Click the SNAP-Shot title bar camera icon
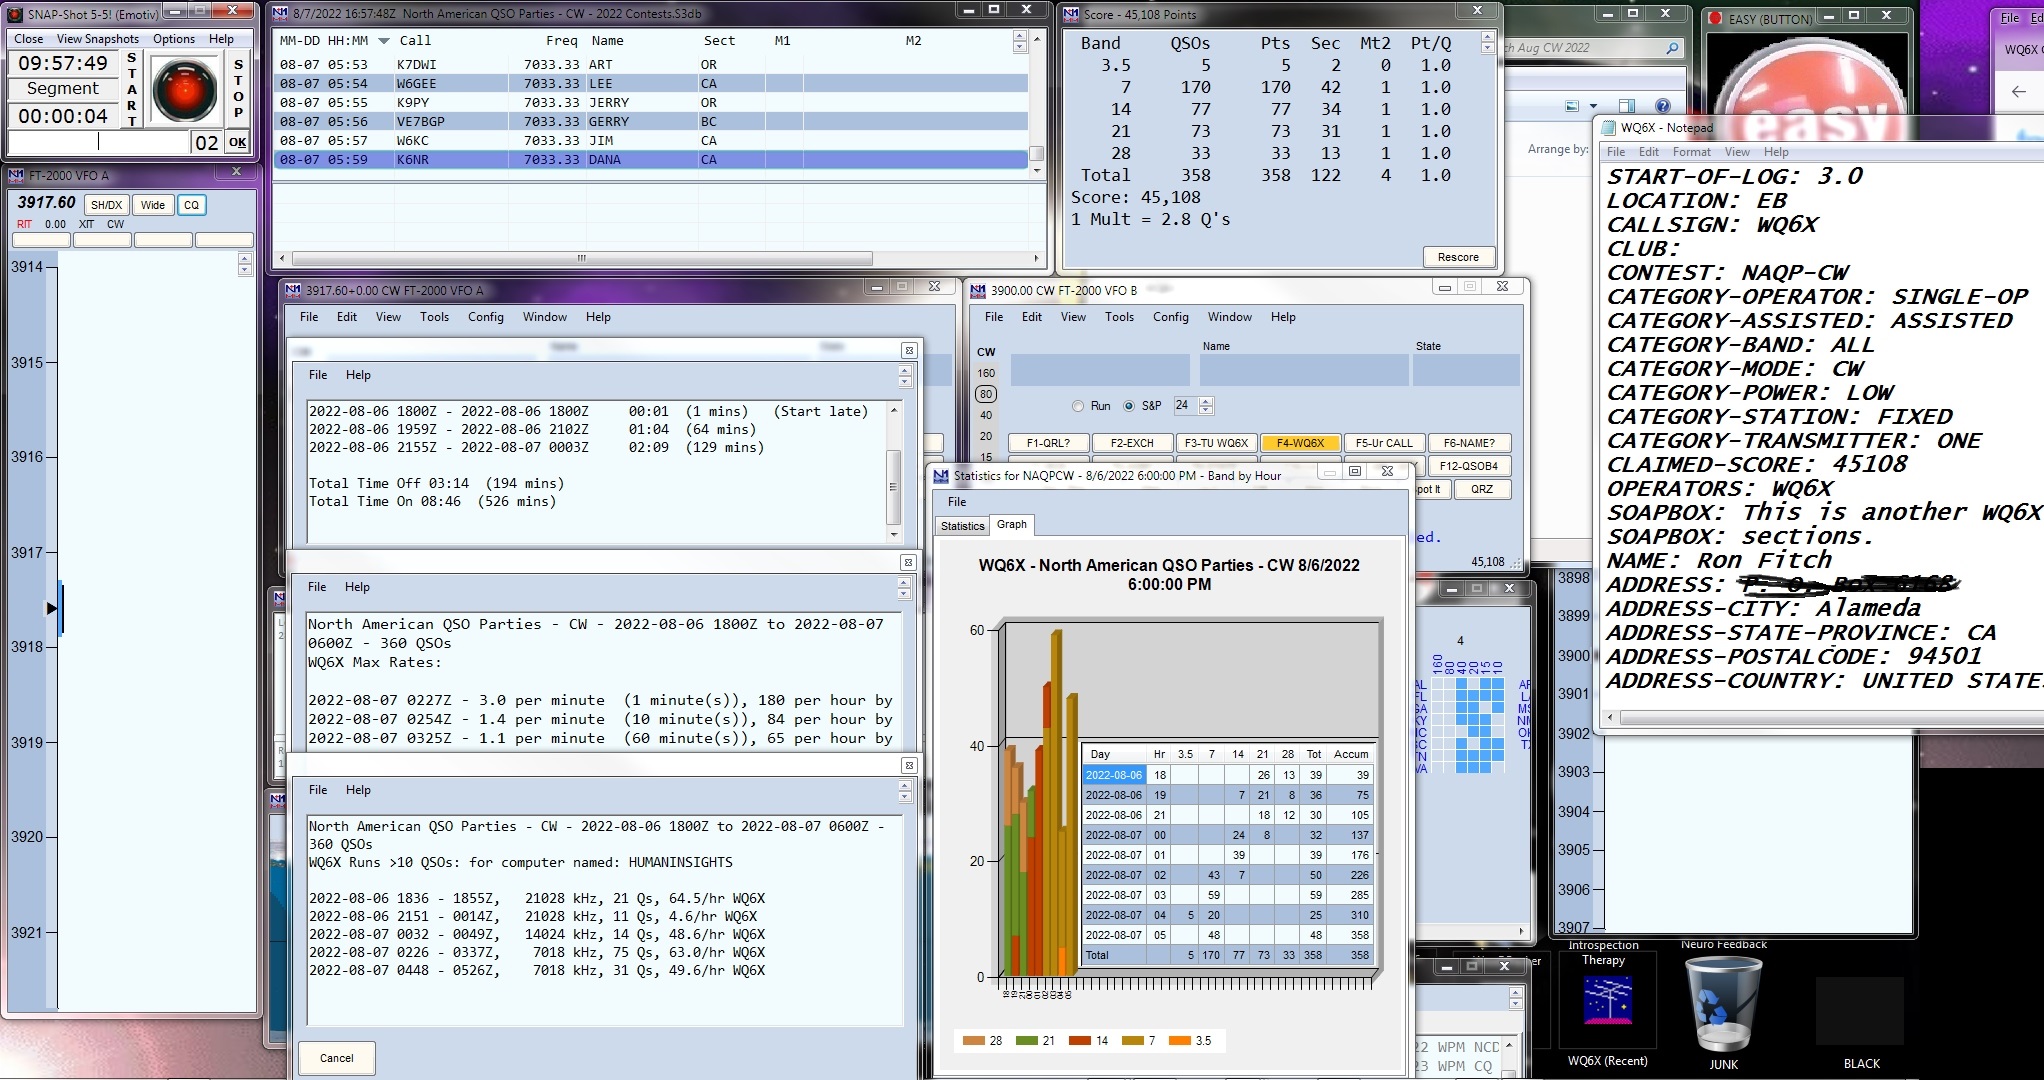This screenshot has width=2044, height=1080. (15, 14)
